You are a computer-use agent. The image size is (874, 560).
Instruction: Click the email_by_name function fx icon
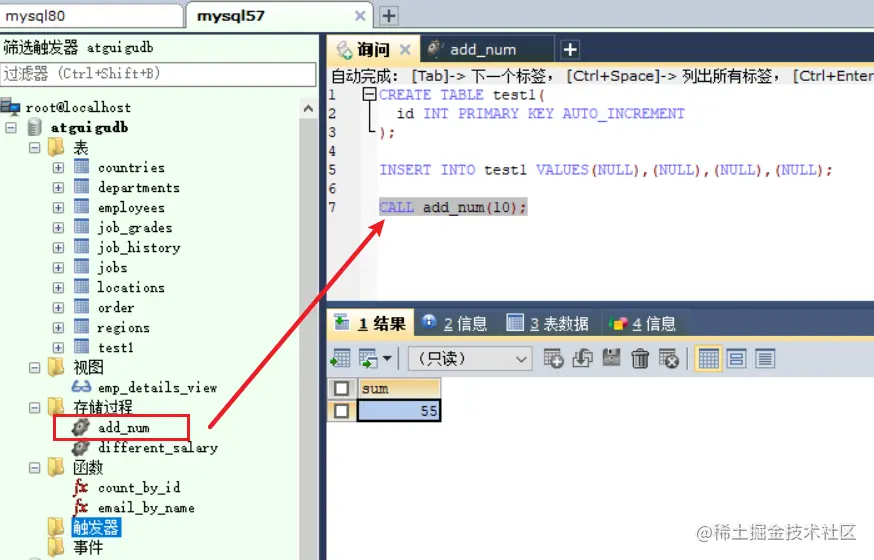(x=81, y=507)
